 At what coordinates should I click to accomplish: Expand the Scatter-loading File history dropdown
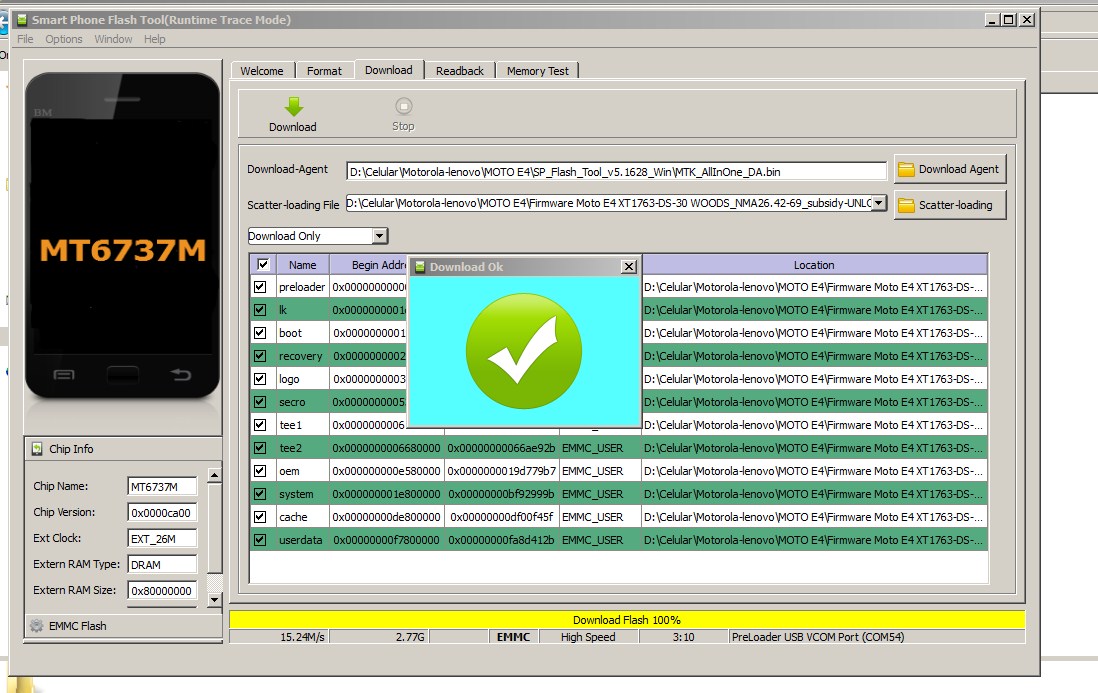click(879, 203)
